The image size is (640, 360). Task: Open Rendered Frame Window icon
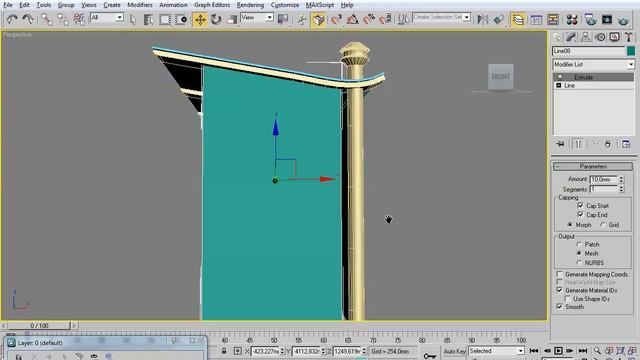[x=607, y=19]
